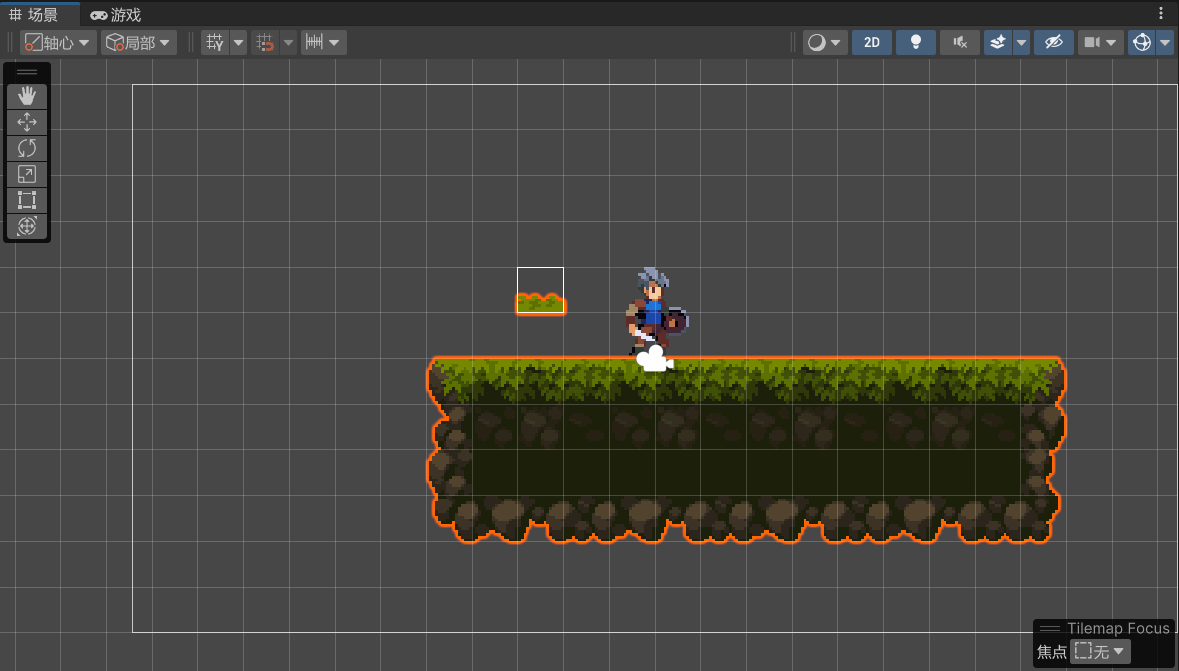Expand the Tilemap Focus 无 dropdown
Image resolution: width=1179 pixels, height=671 pixels.
point(1100,652)
